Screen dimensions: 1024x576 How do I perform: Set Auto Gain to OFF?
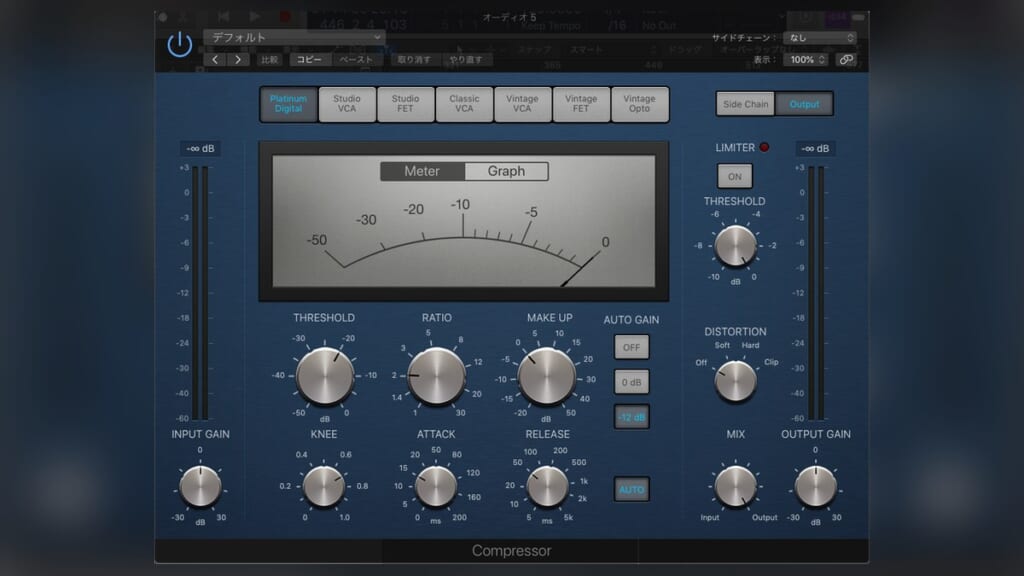pyautogui.click(x=631, y=347)
